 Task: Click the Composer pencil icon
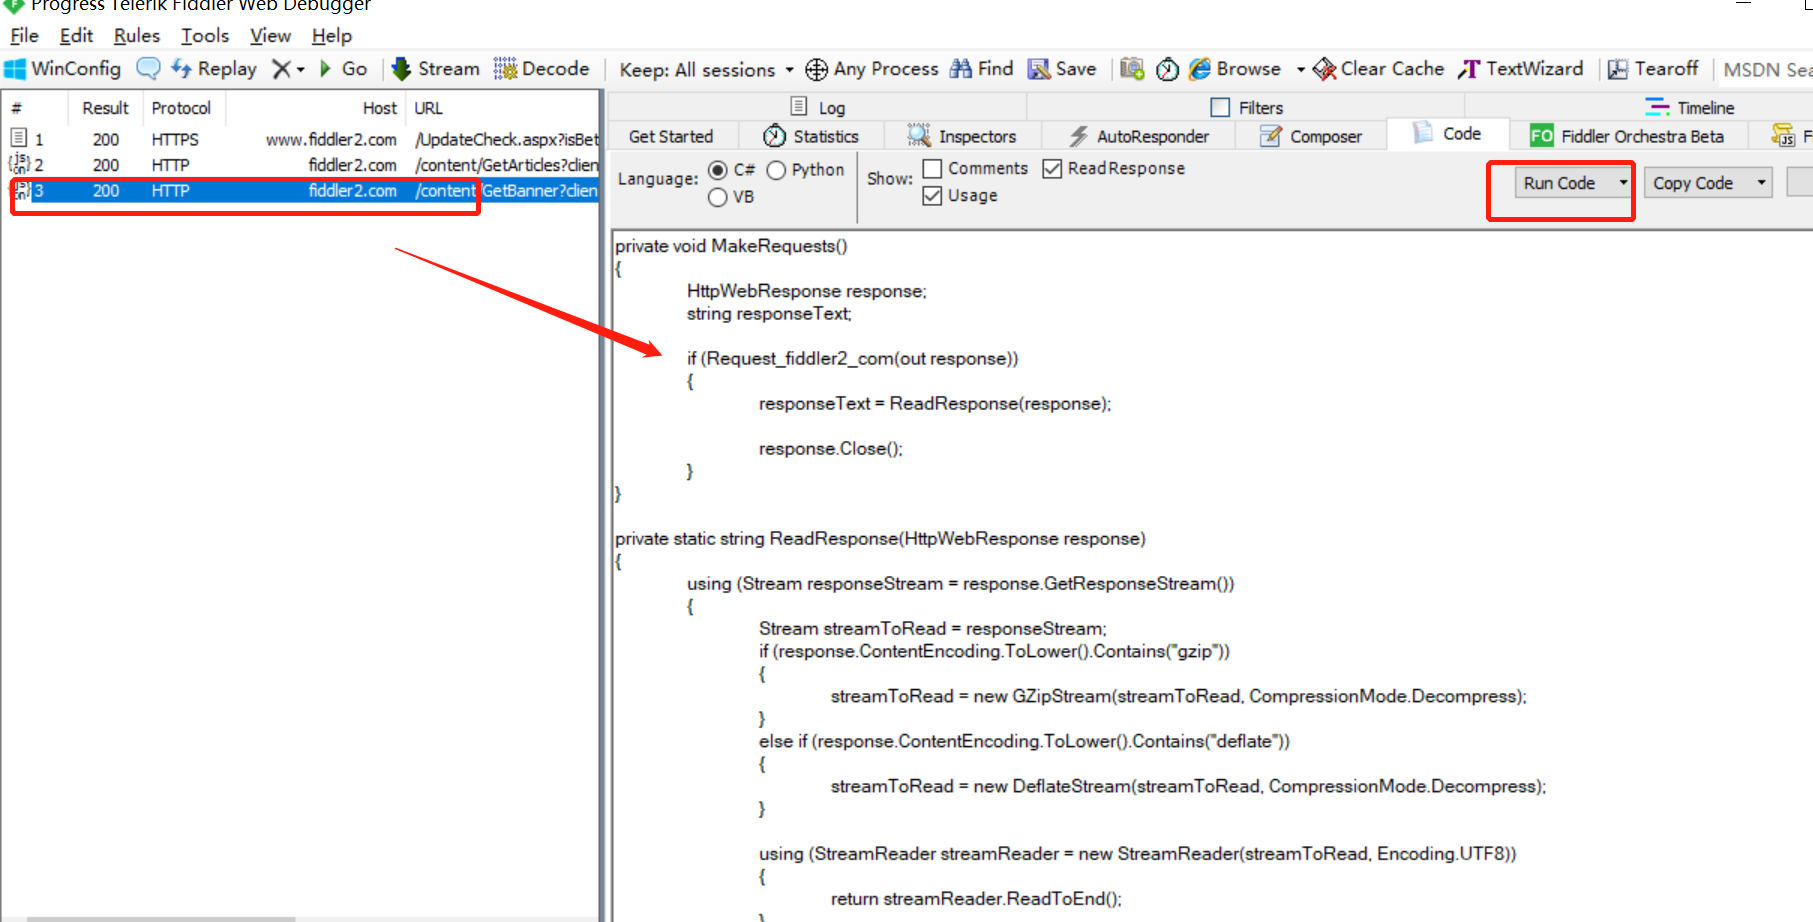[1270, 136]
